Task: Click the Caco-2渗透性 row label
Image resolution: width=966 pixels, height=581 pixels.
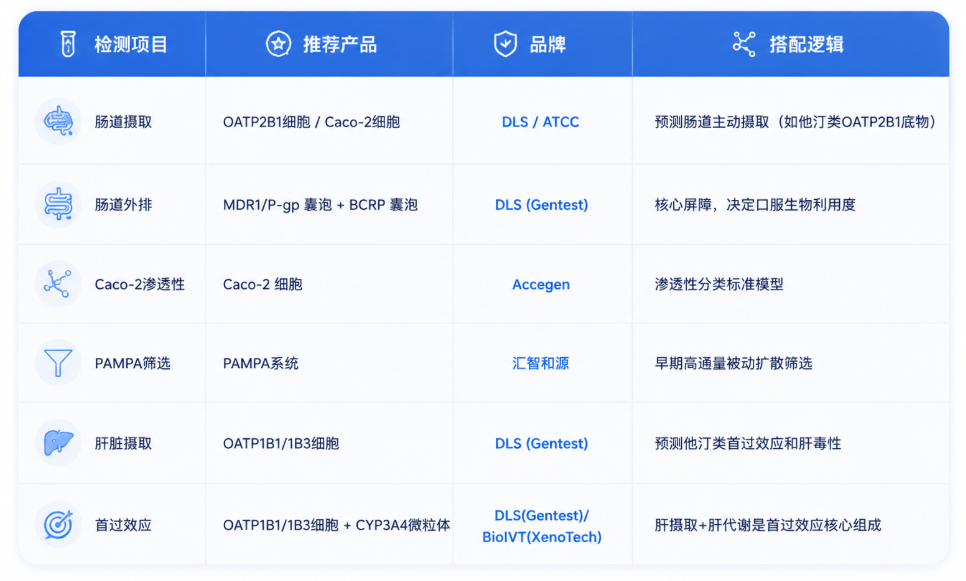Action: (x=140, y=284)
